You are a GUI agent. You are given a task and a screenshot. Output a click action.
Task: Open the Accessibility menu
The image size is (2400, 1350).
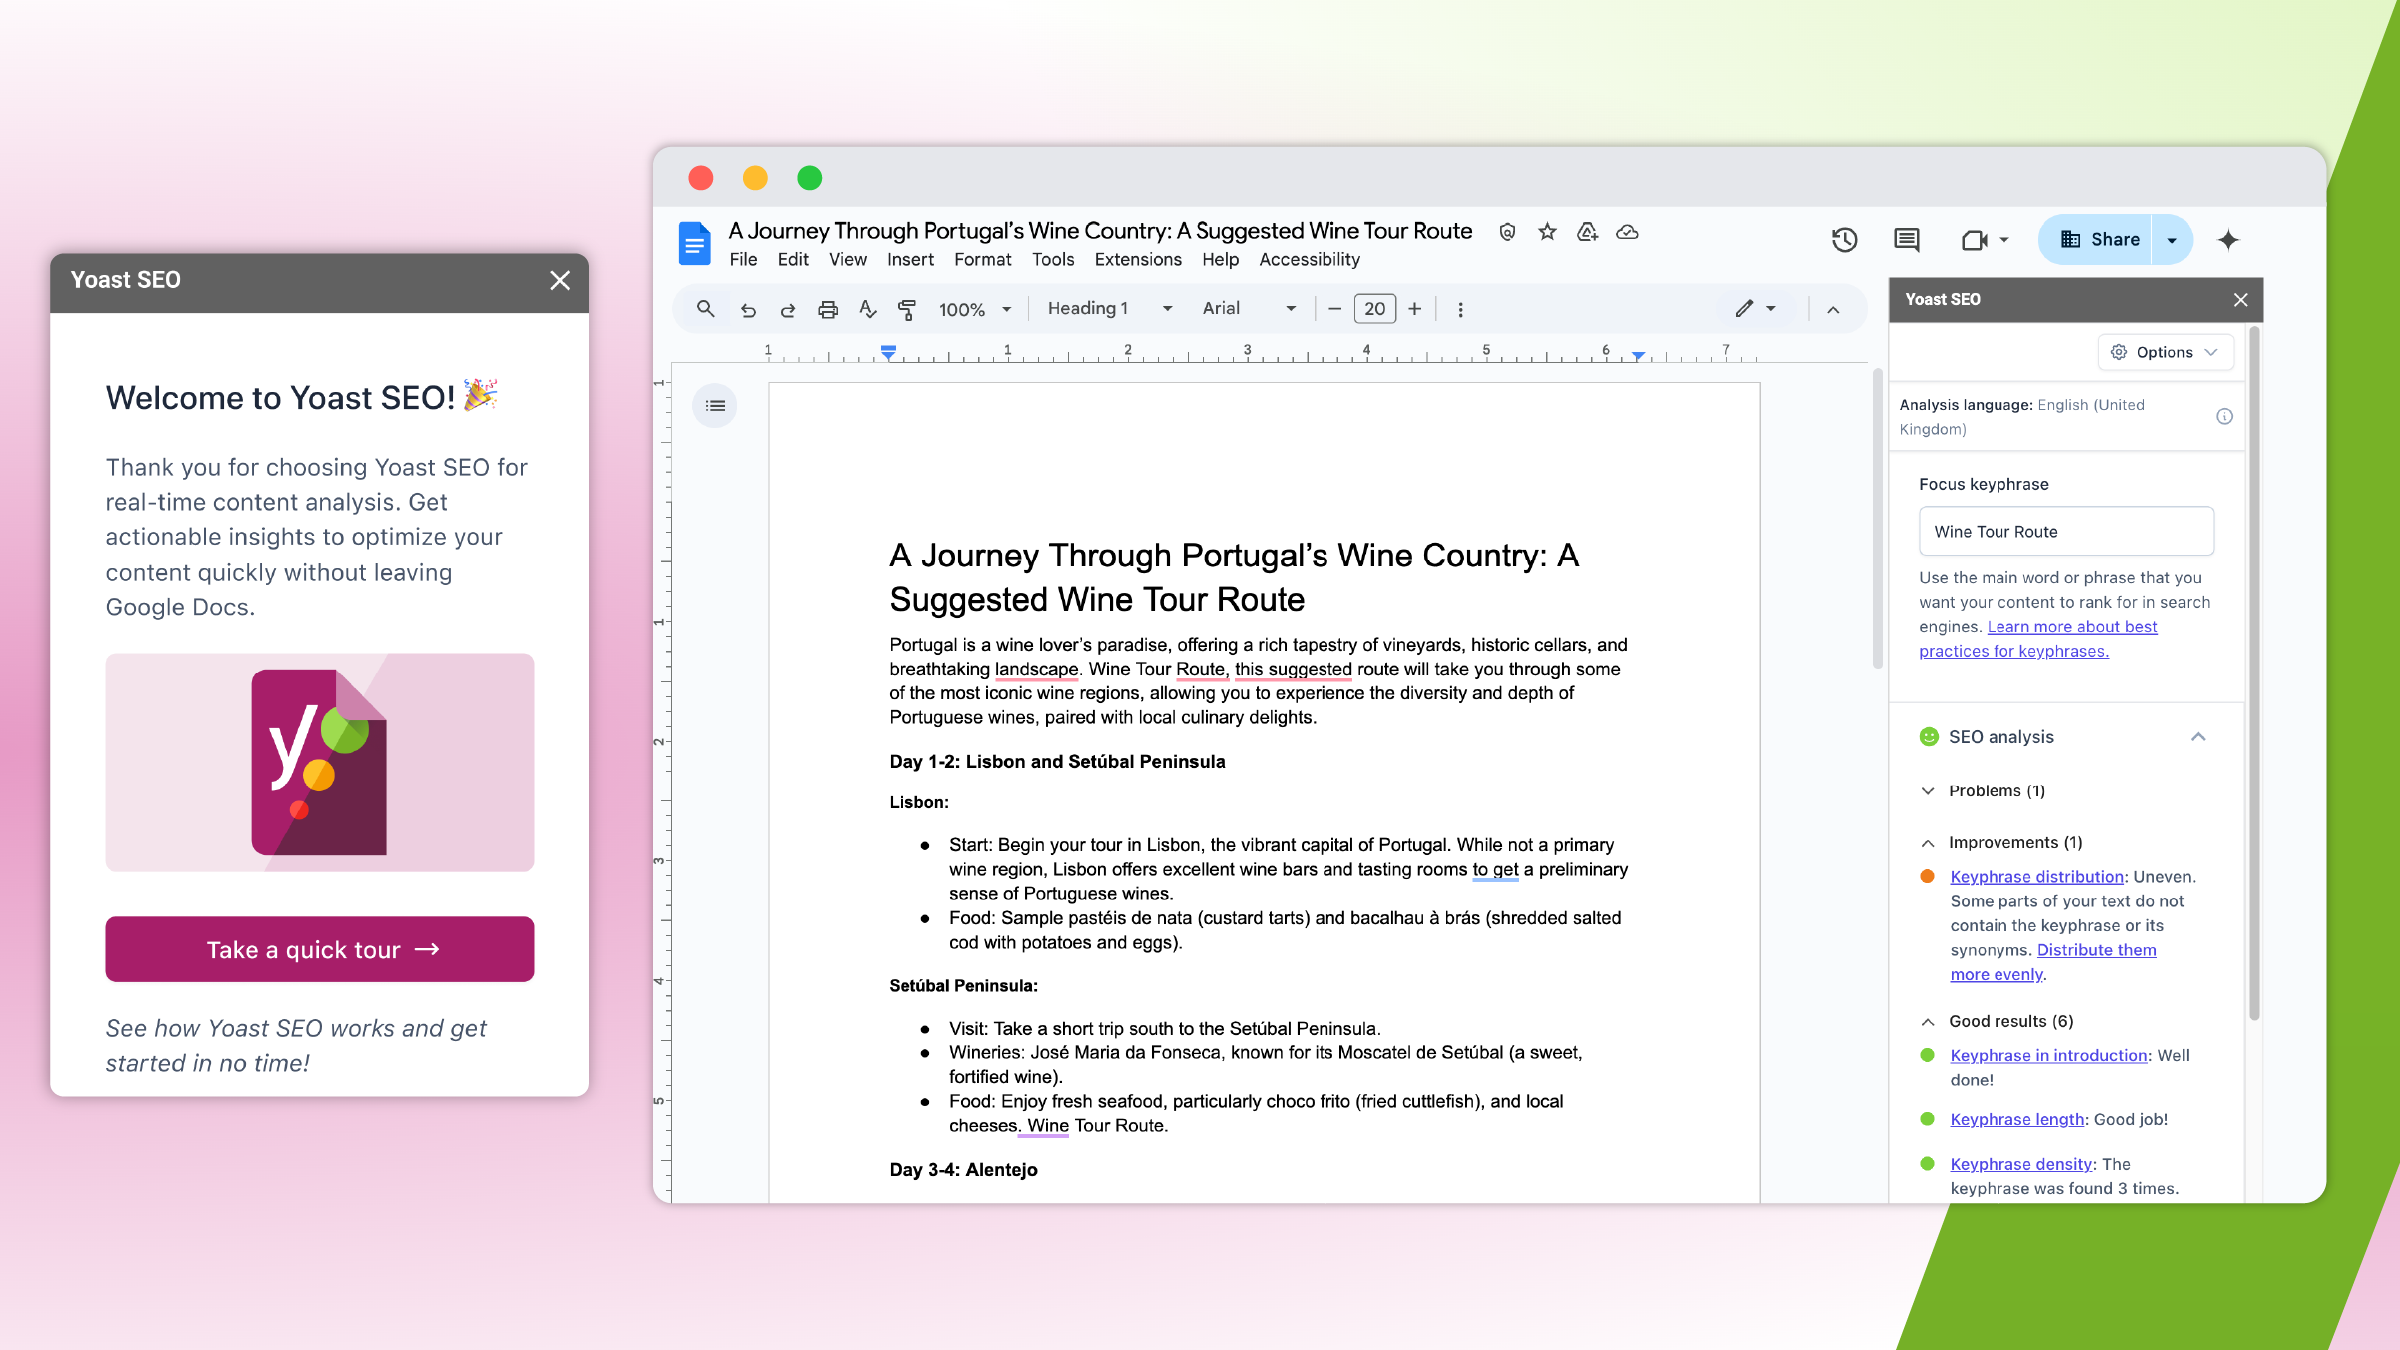1309,260
